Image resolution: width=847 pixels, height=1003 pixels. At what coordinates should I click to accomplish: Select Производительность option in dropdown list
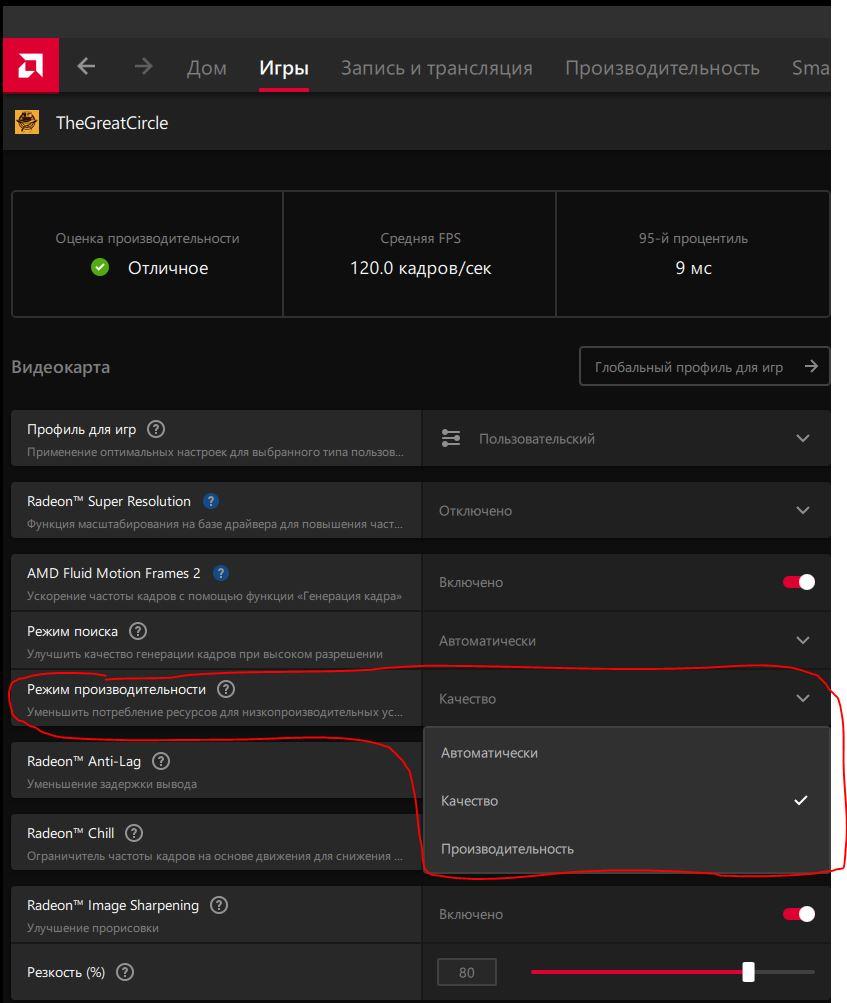point(507,849)
